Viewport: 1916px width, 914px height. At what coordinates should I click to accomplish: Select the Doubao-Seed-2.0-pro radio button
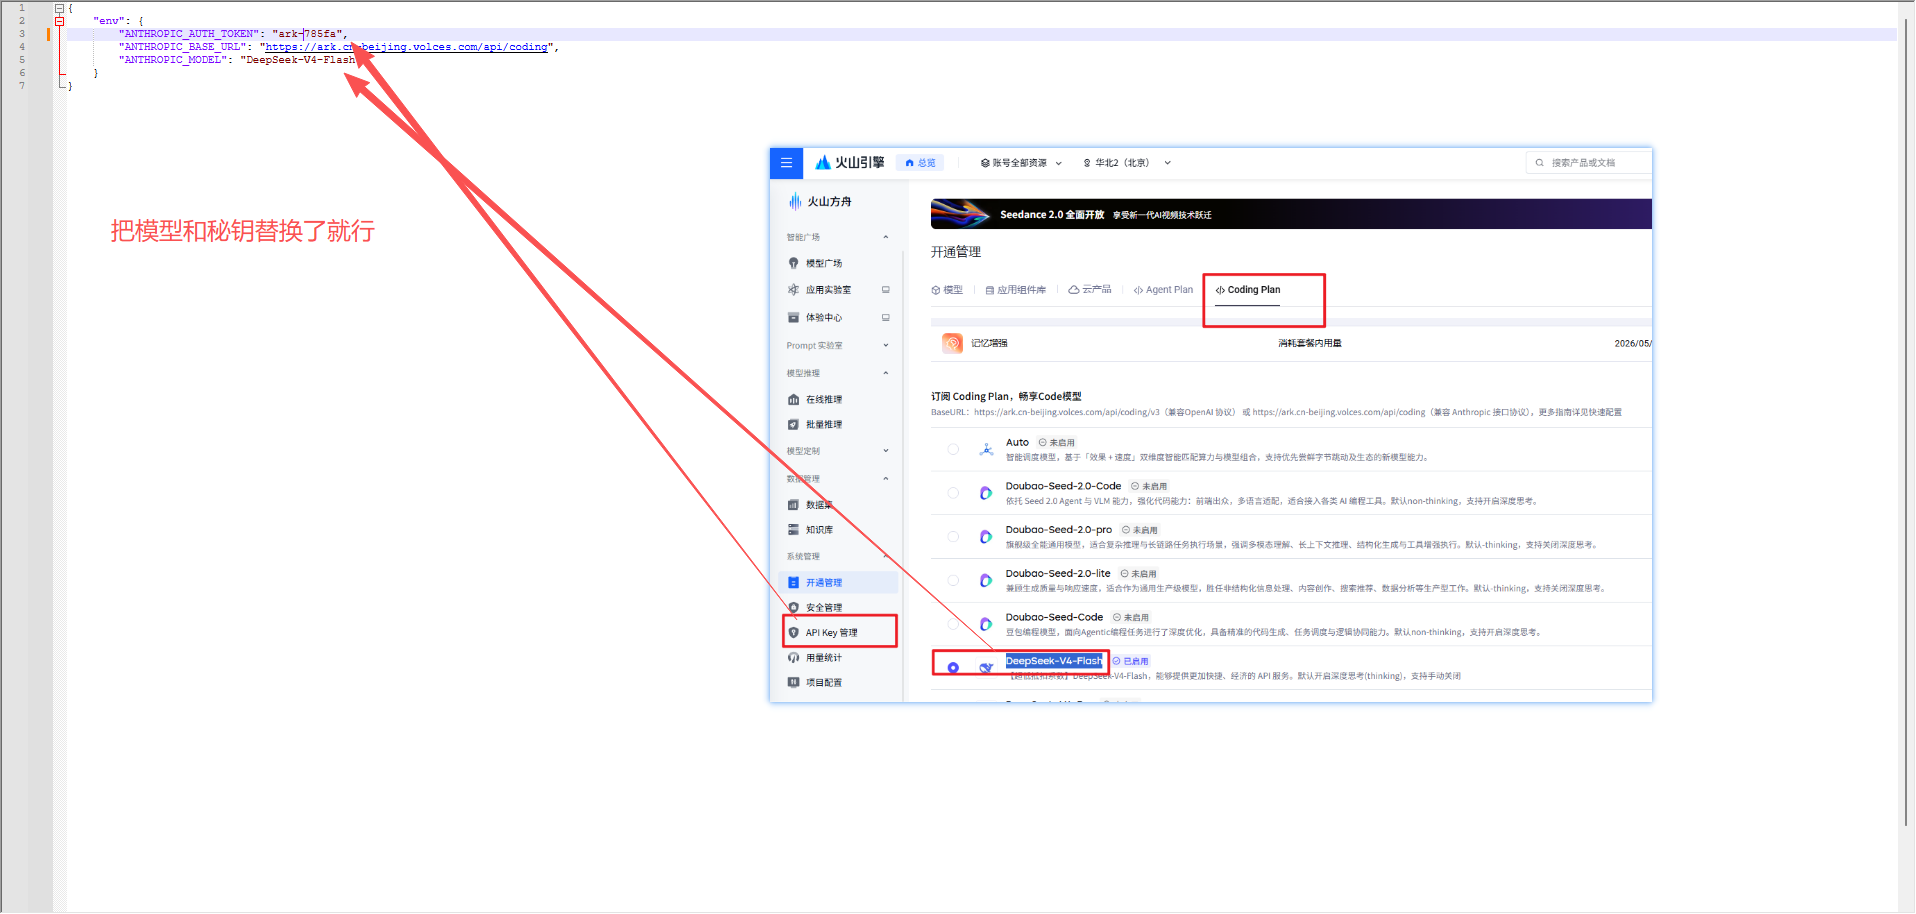[953, 537]
